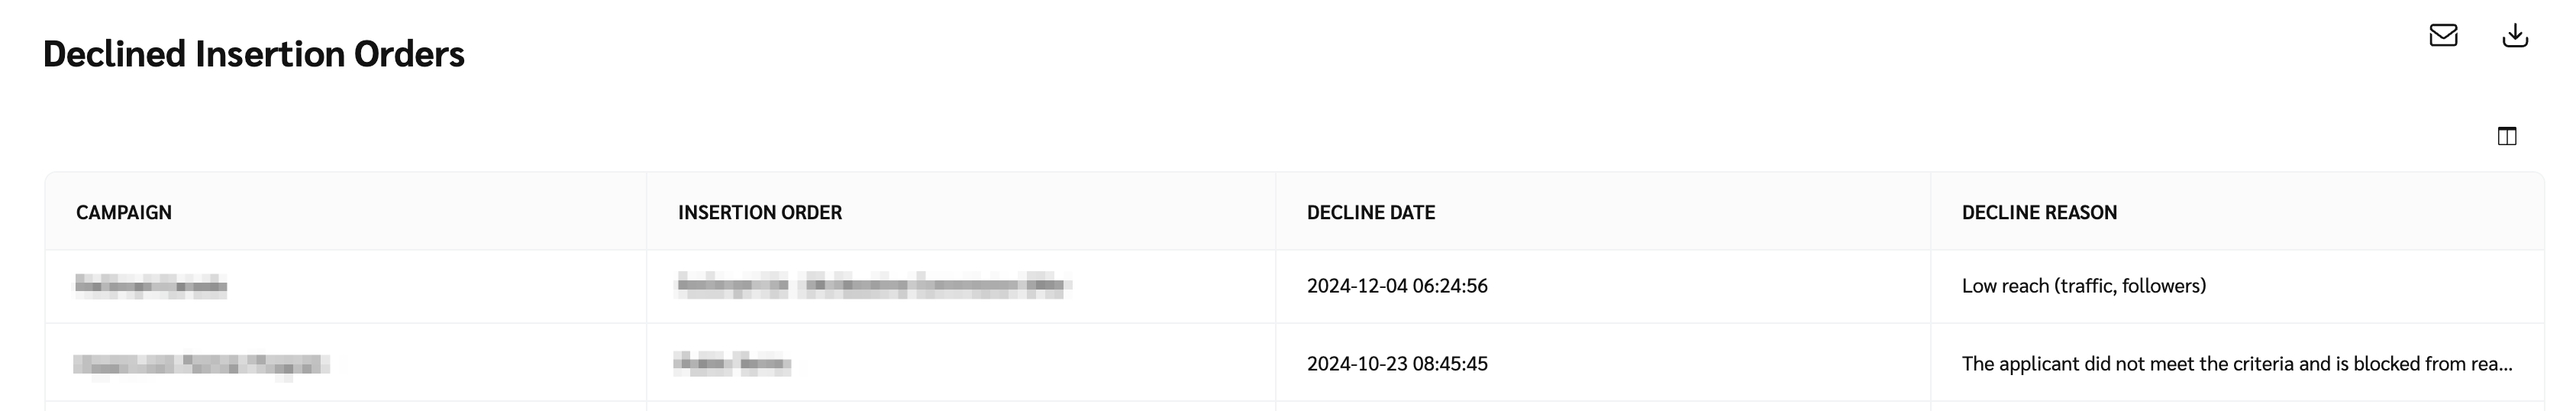The width and height of the screenshot is (2576, 411).
Task: Click the INSERTION ORDER column header
Action: [x=760, y=212]
